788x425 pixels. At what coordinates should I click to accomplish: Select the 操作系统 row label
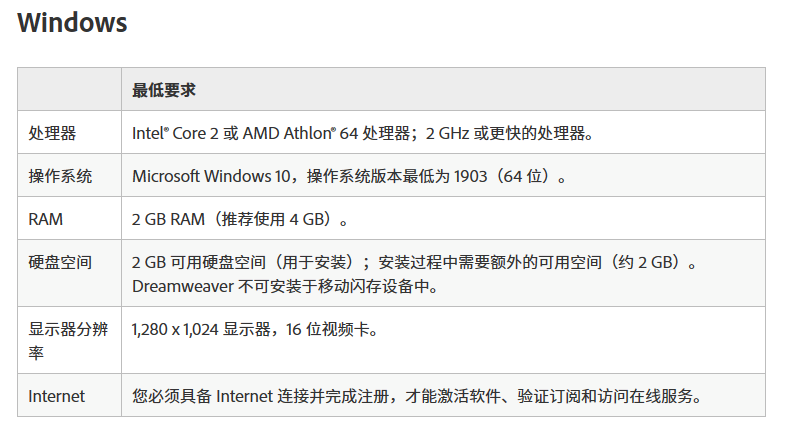click(x=60, y=176)
